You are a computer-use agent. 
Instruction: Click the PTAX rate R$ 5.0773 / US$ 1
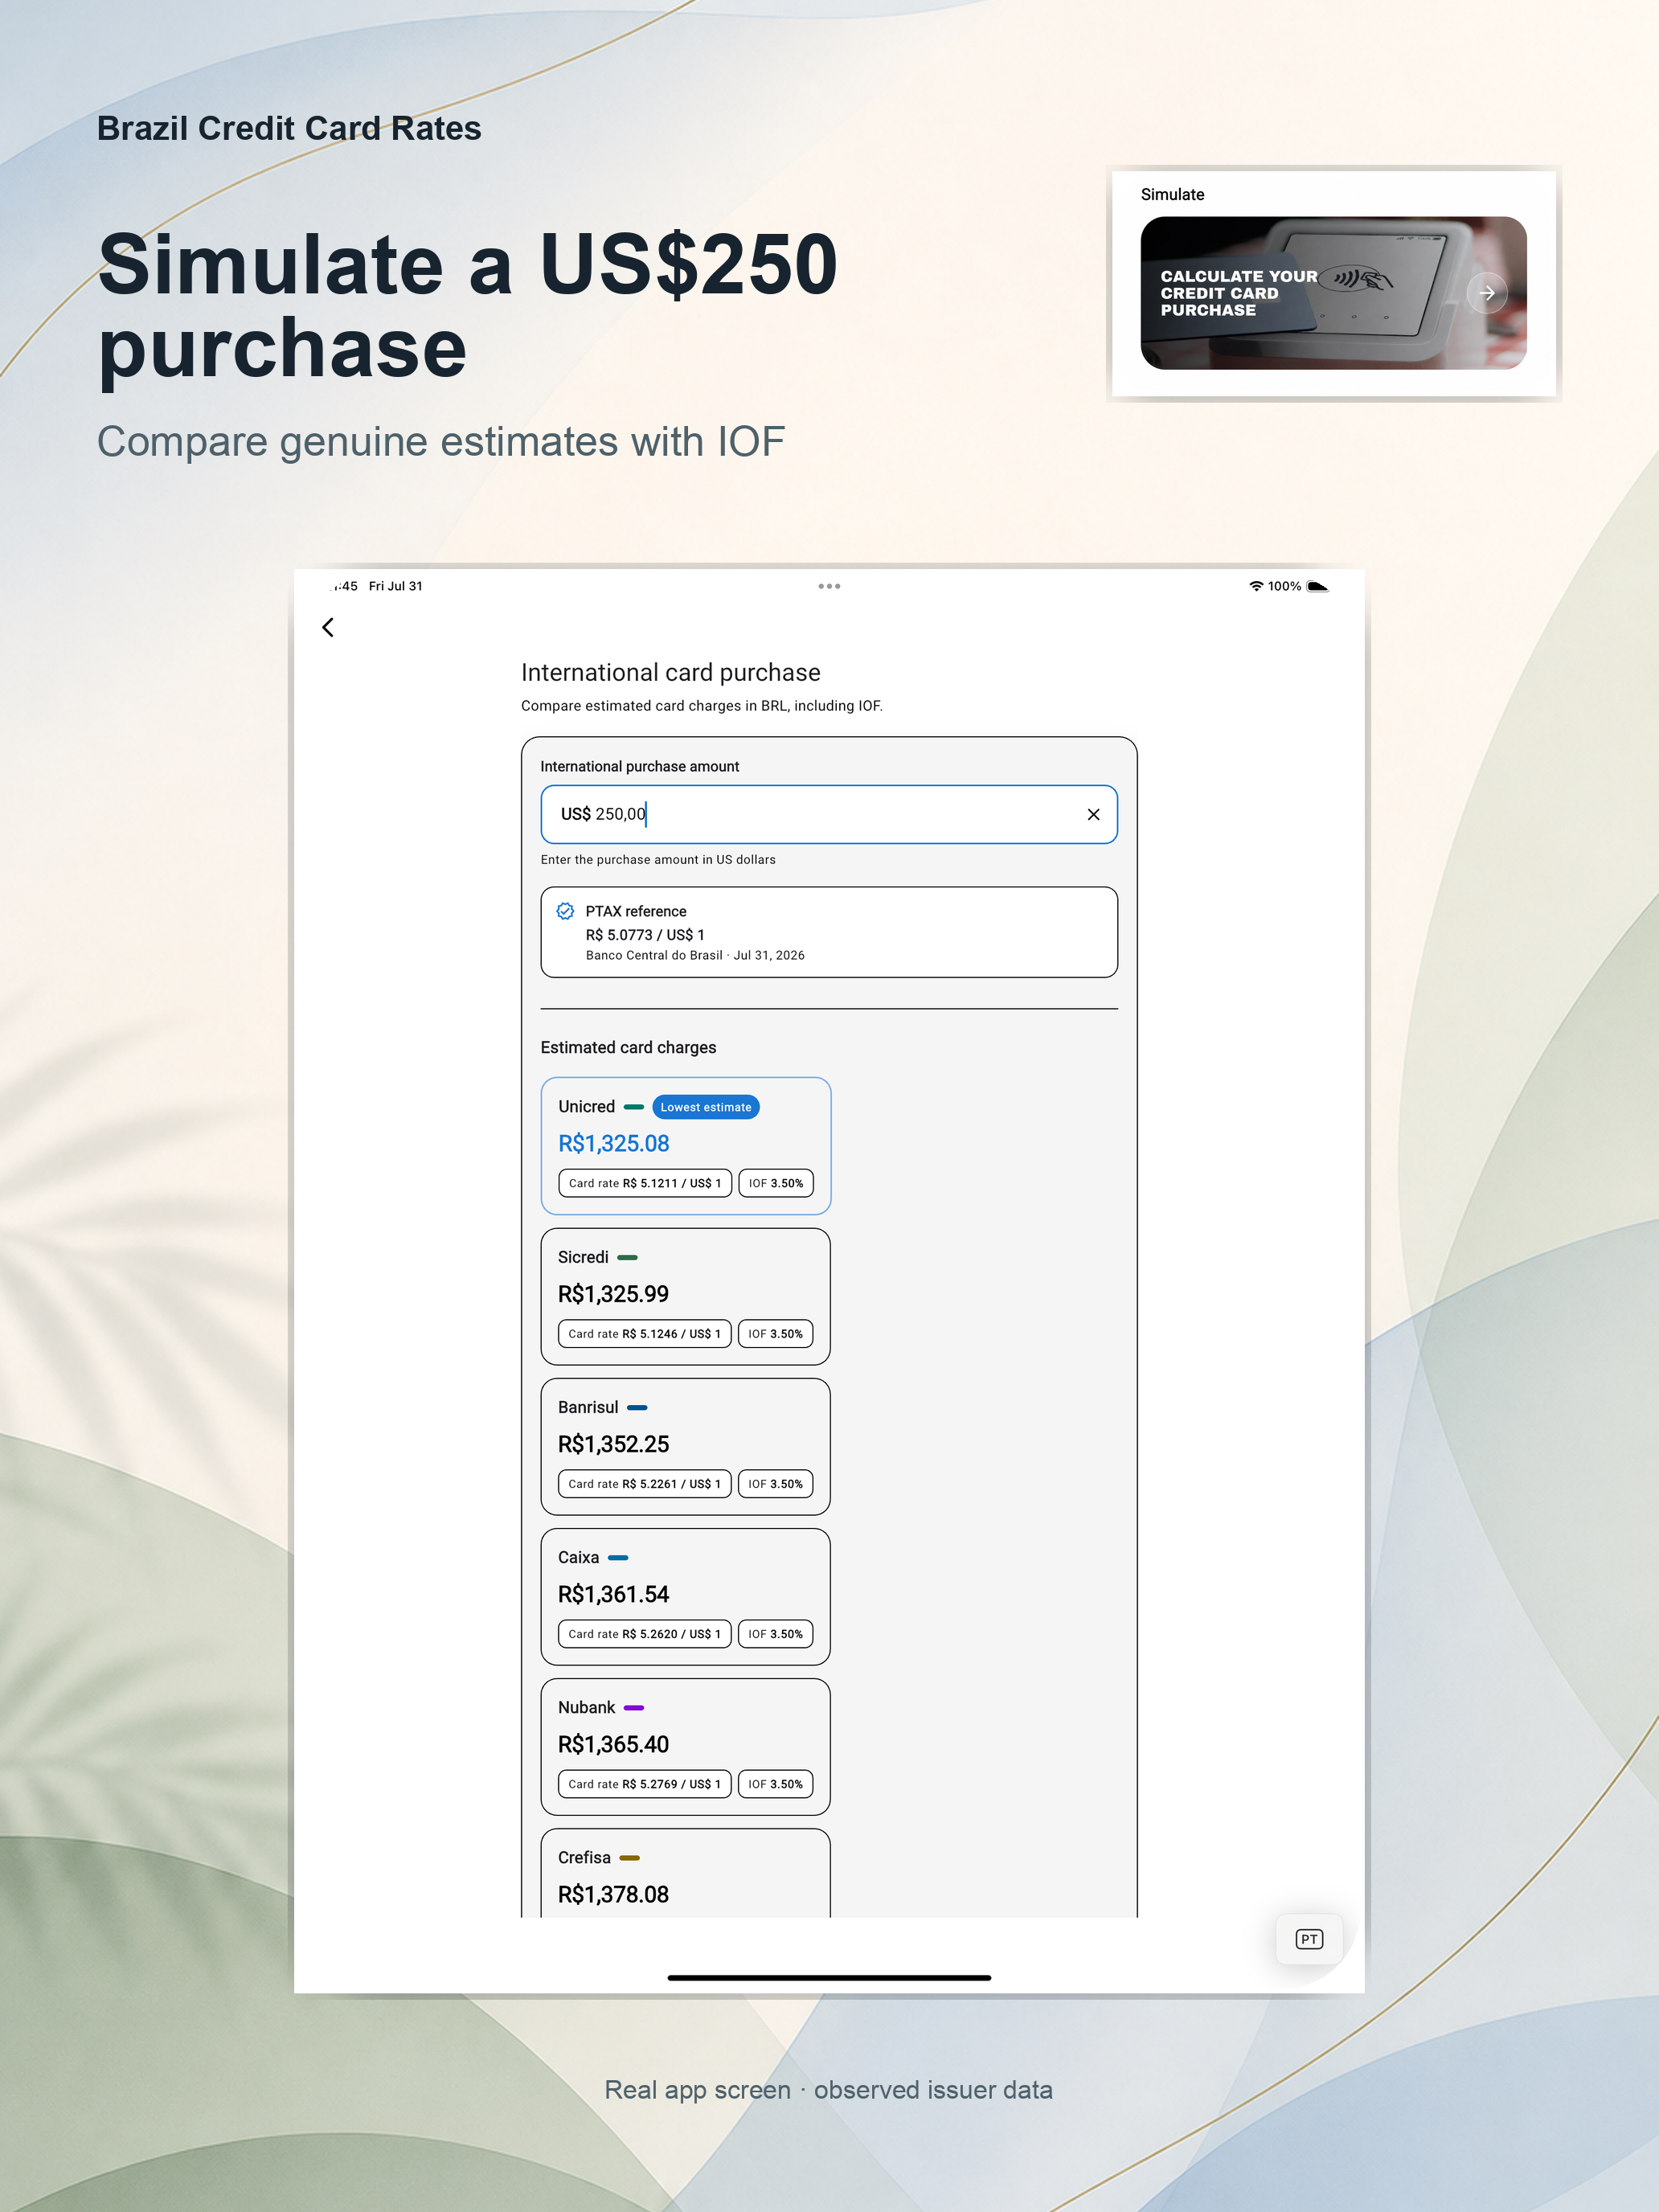point(645,935)
